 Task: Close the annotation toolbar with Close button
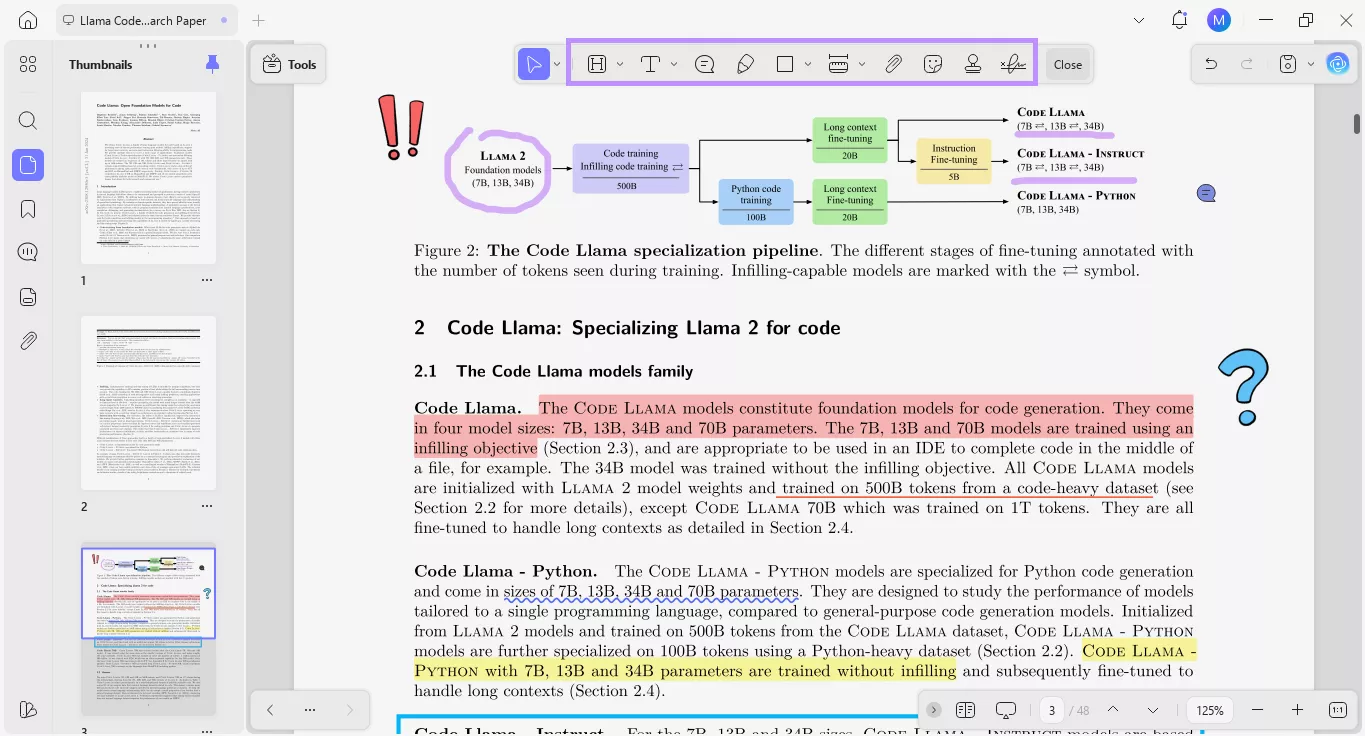(1067, 63)
